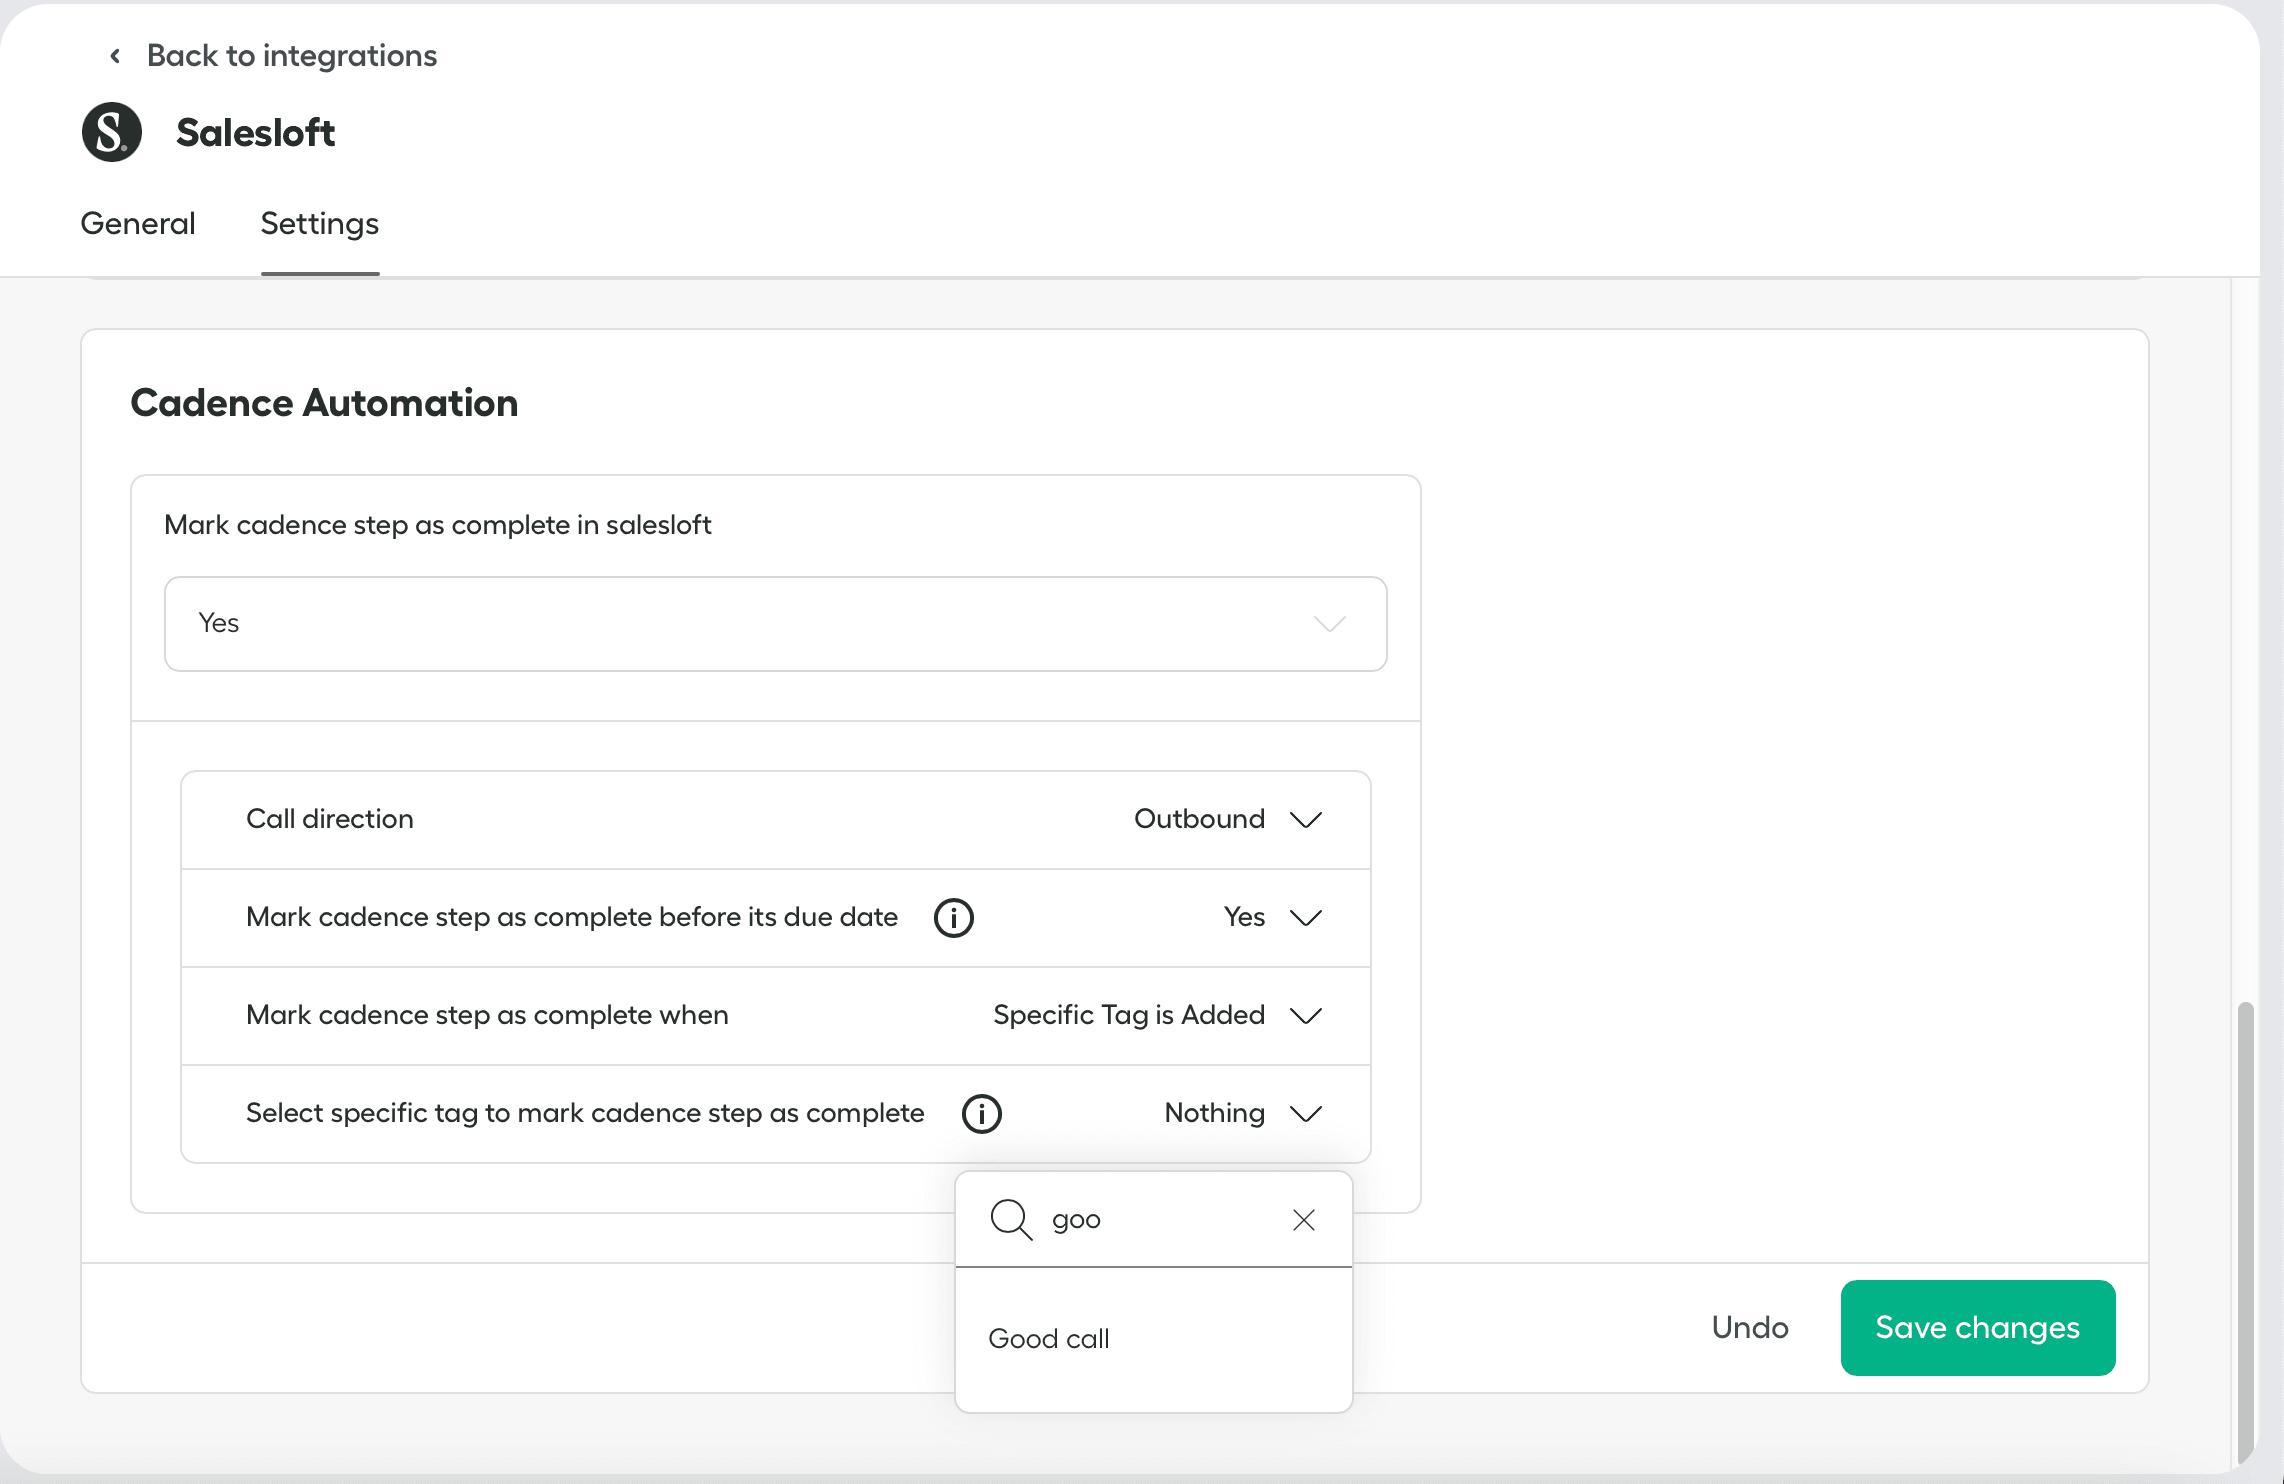Open the Call direction Outbound dropdown

click(1228, 819)
